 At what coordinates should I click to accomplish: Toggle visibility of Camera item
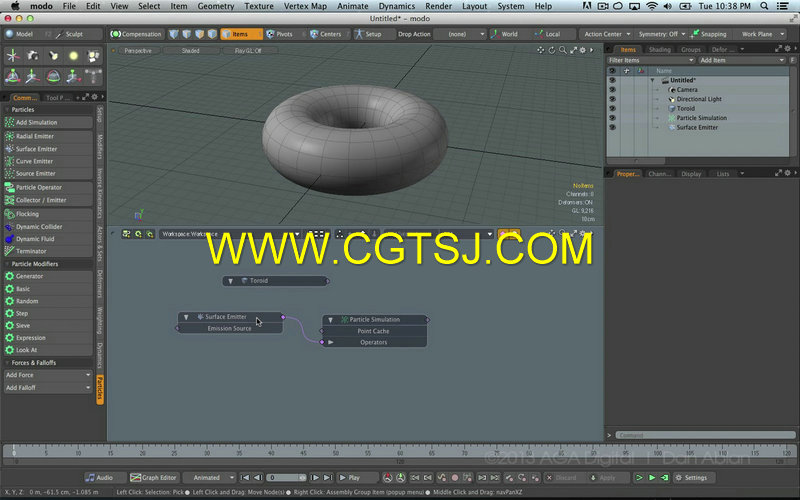point(612,90)
